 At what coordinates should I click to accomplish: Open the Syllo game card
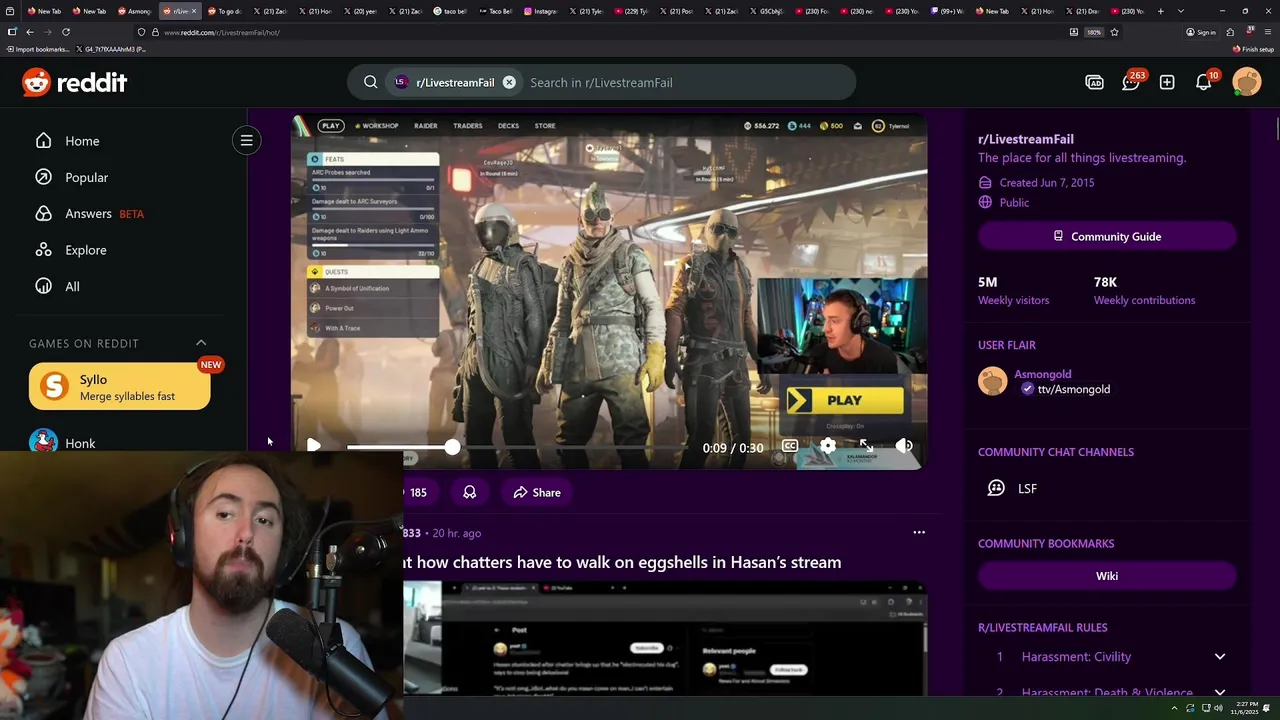(120, 387)
